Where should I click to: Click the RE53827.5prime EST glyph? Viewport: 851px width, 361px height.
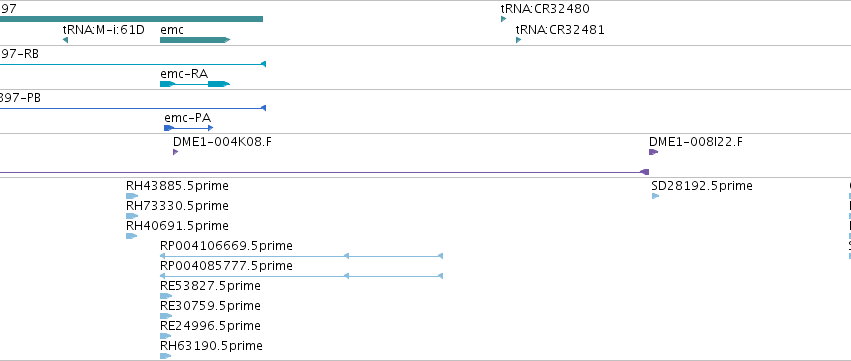(166, 296)
